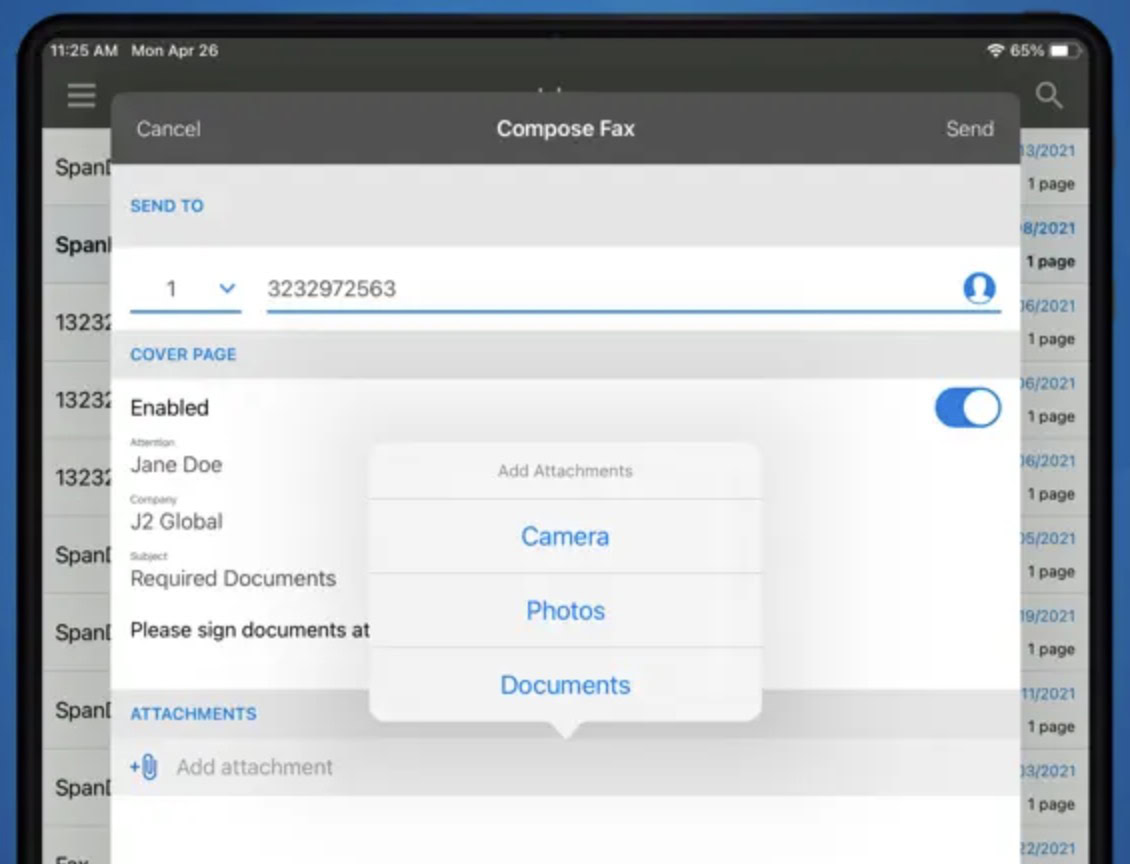Edit the Subject field Required Documents
The height and width of the screenshot is (864, 1130).
tap(233, 578)
